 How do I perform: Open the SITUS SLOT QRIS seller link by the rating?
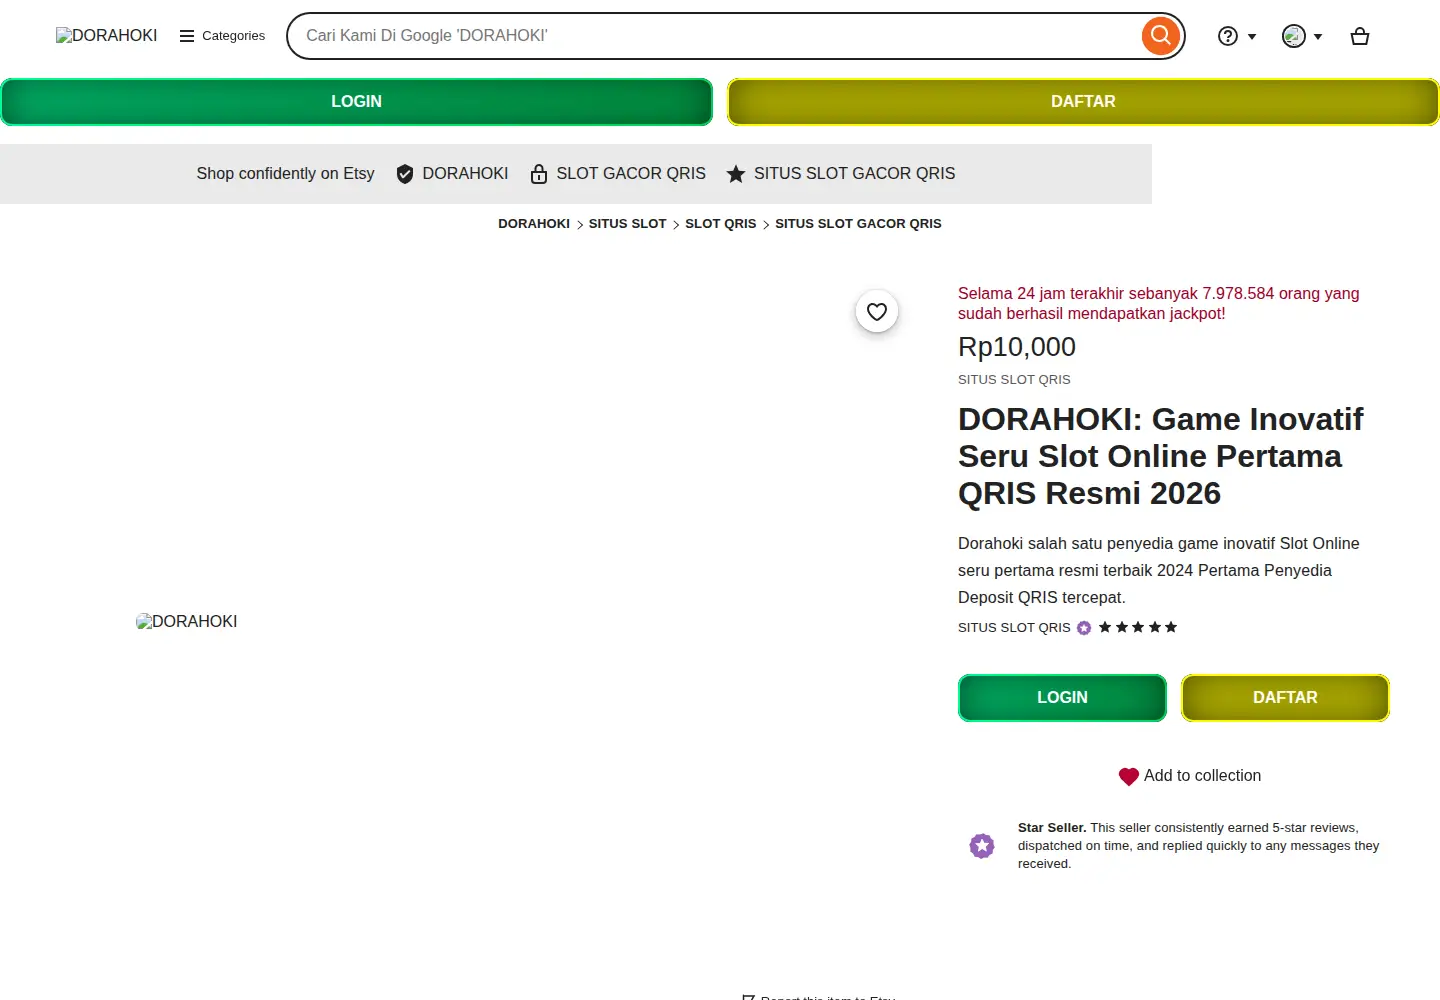[x=1014, y=628]
